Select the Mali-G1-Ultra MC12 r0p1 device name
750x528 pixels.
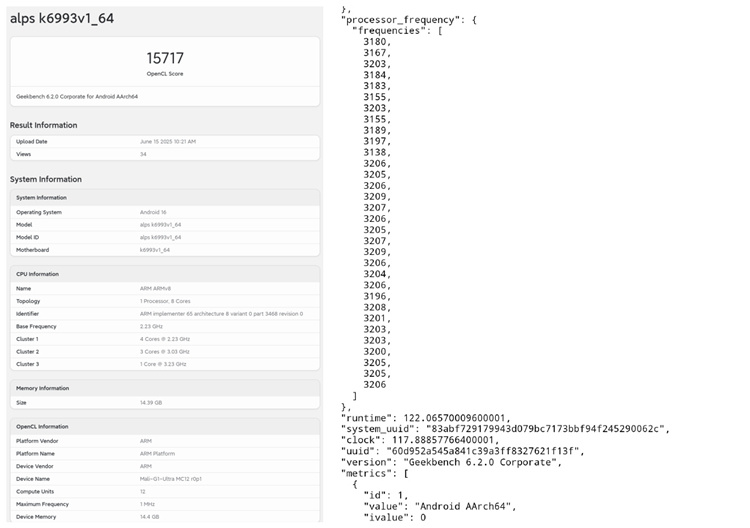(x=171, y=479)
